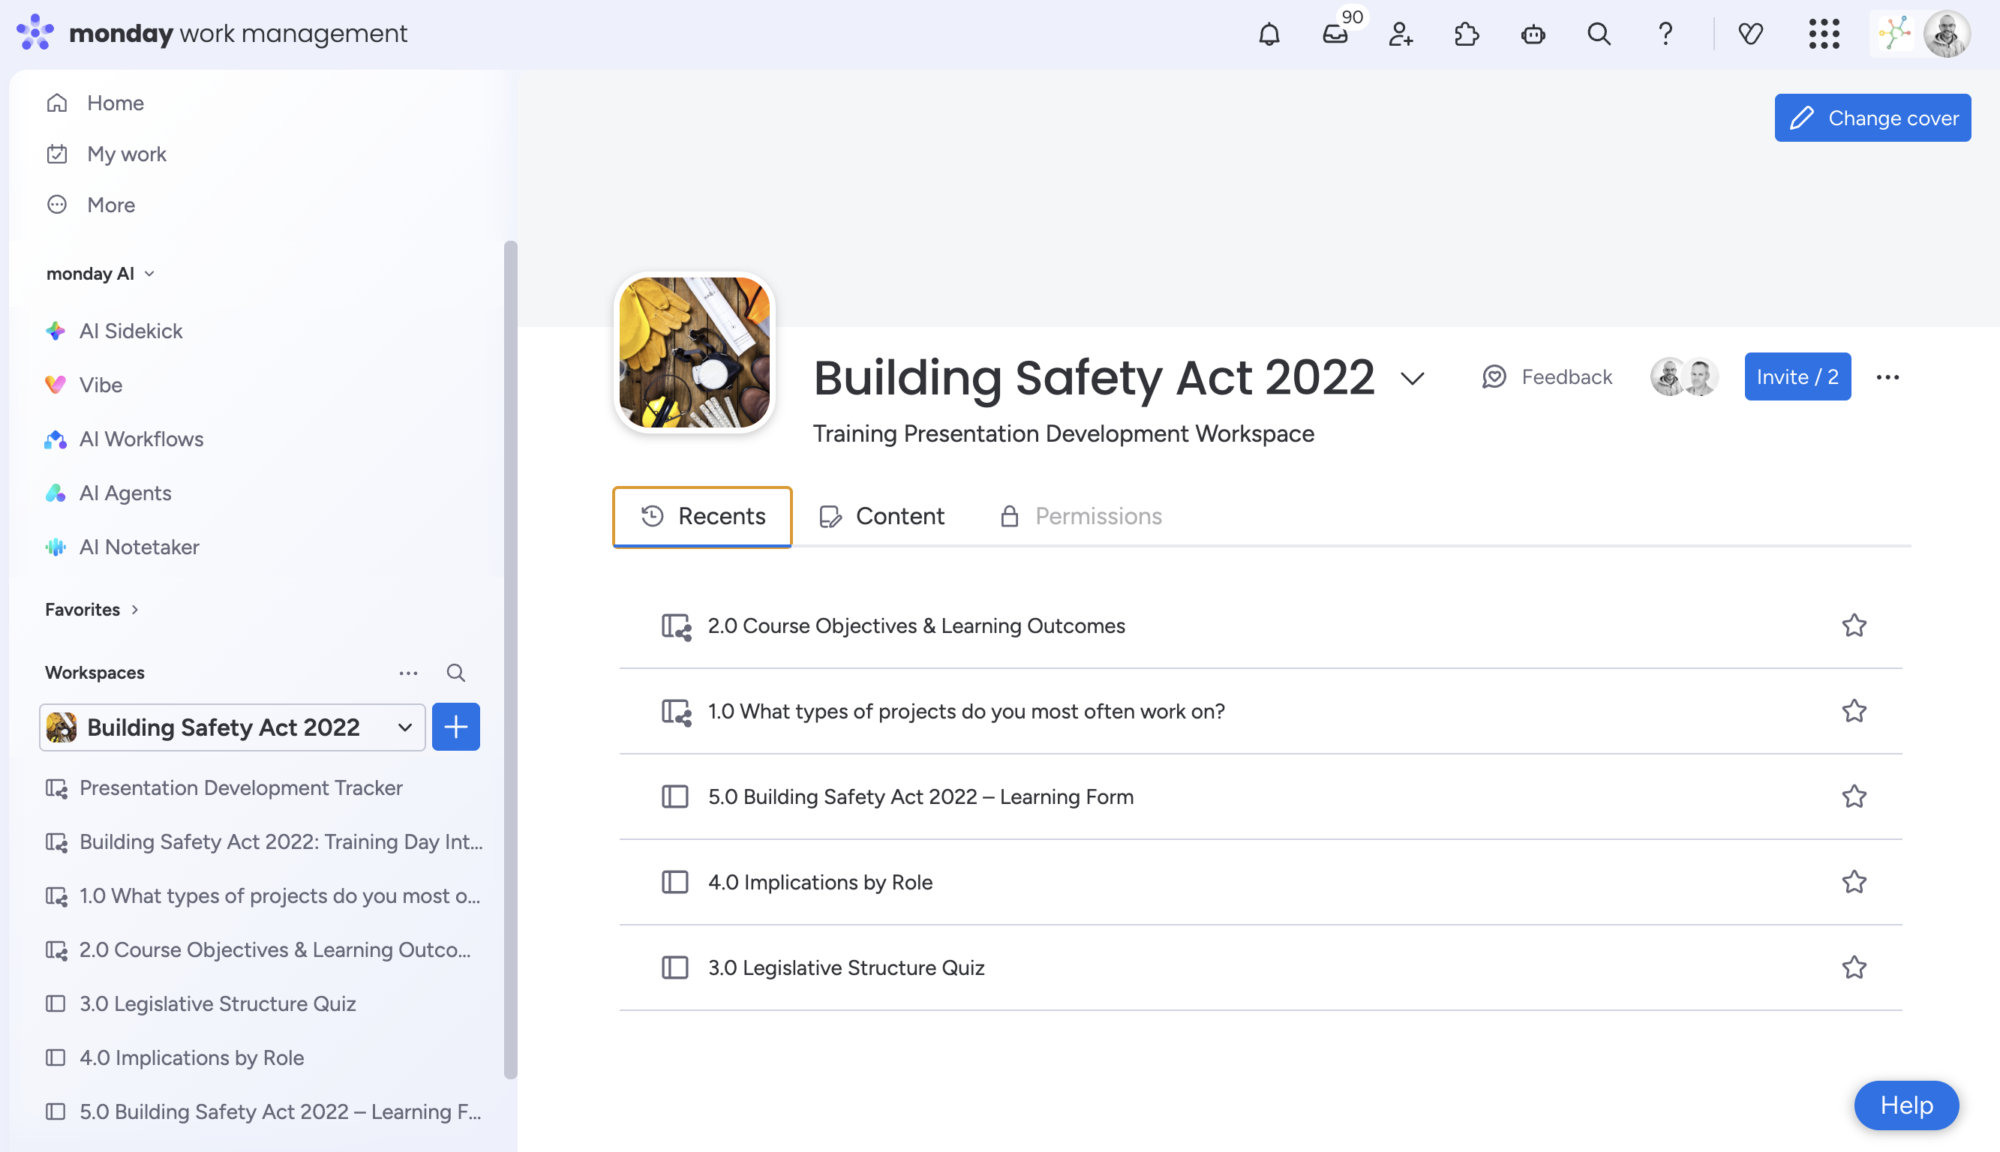Click the workspace cover thumbnail image

click(695, 353)
